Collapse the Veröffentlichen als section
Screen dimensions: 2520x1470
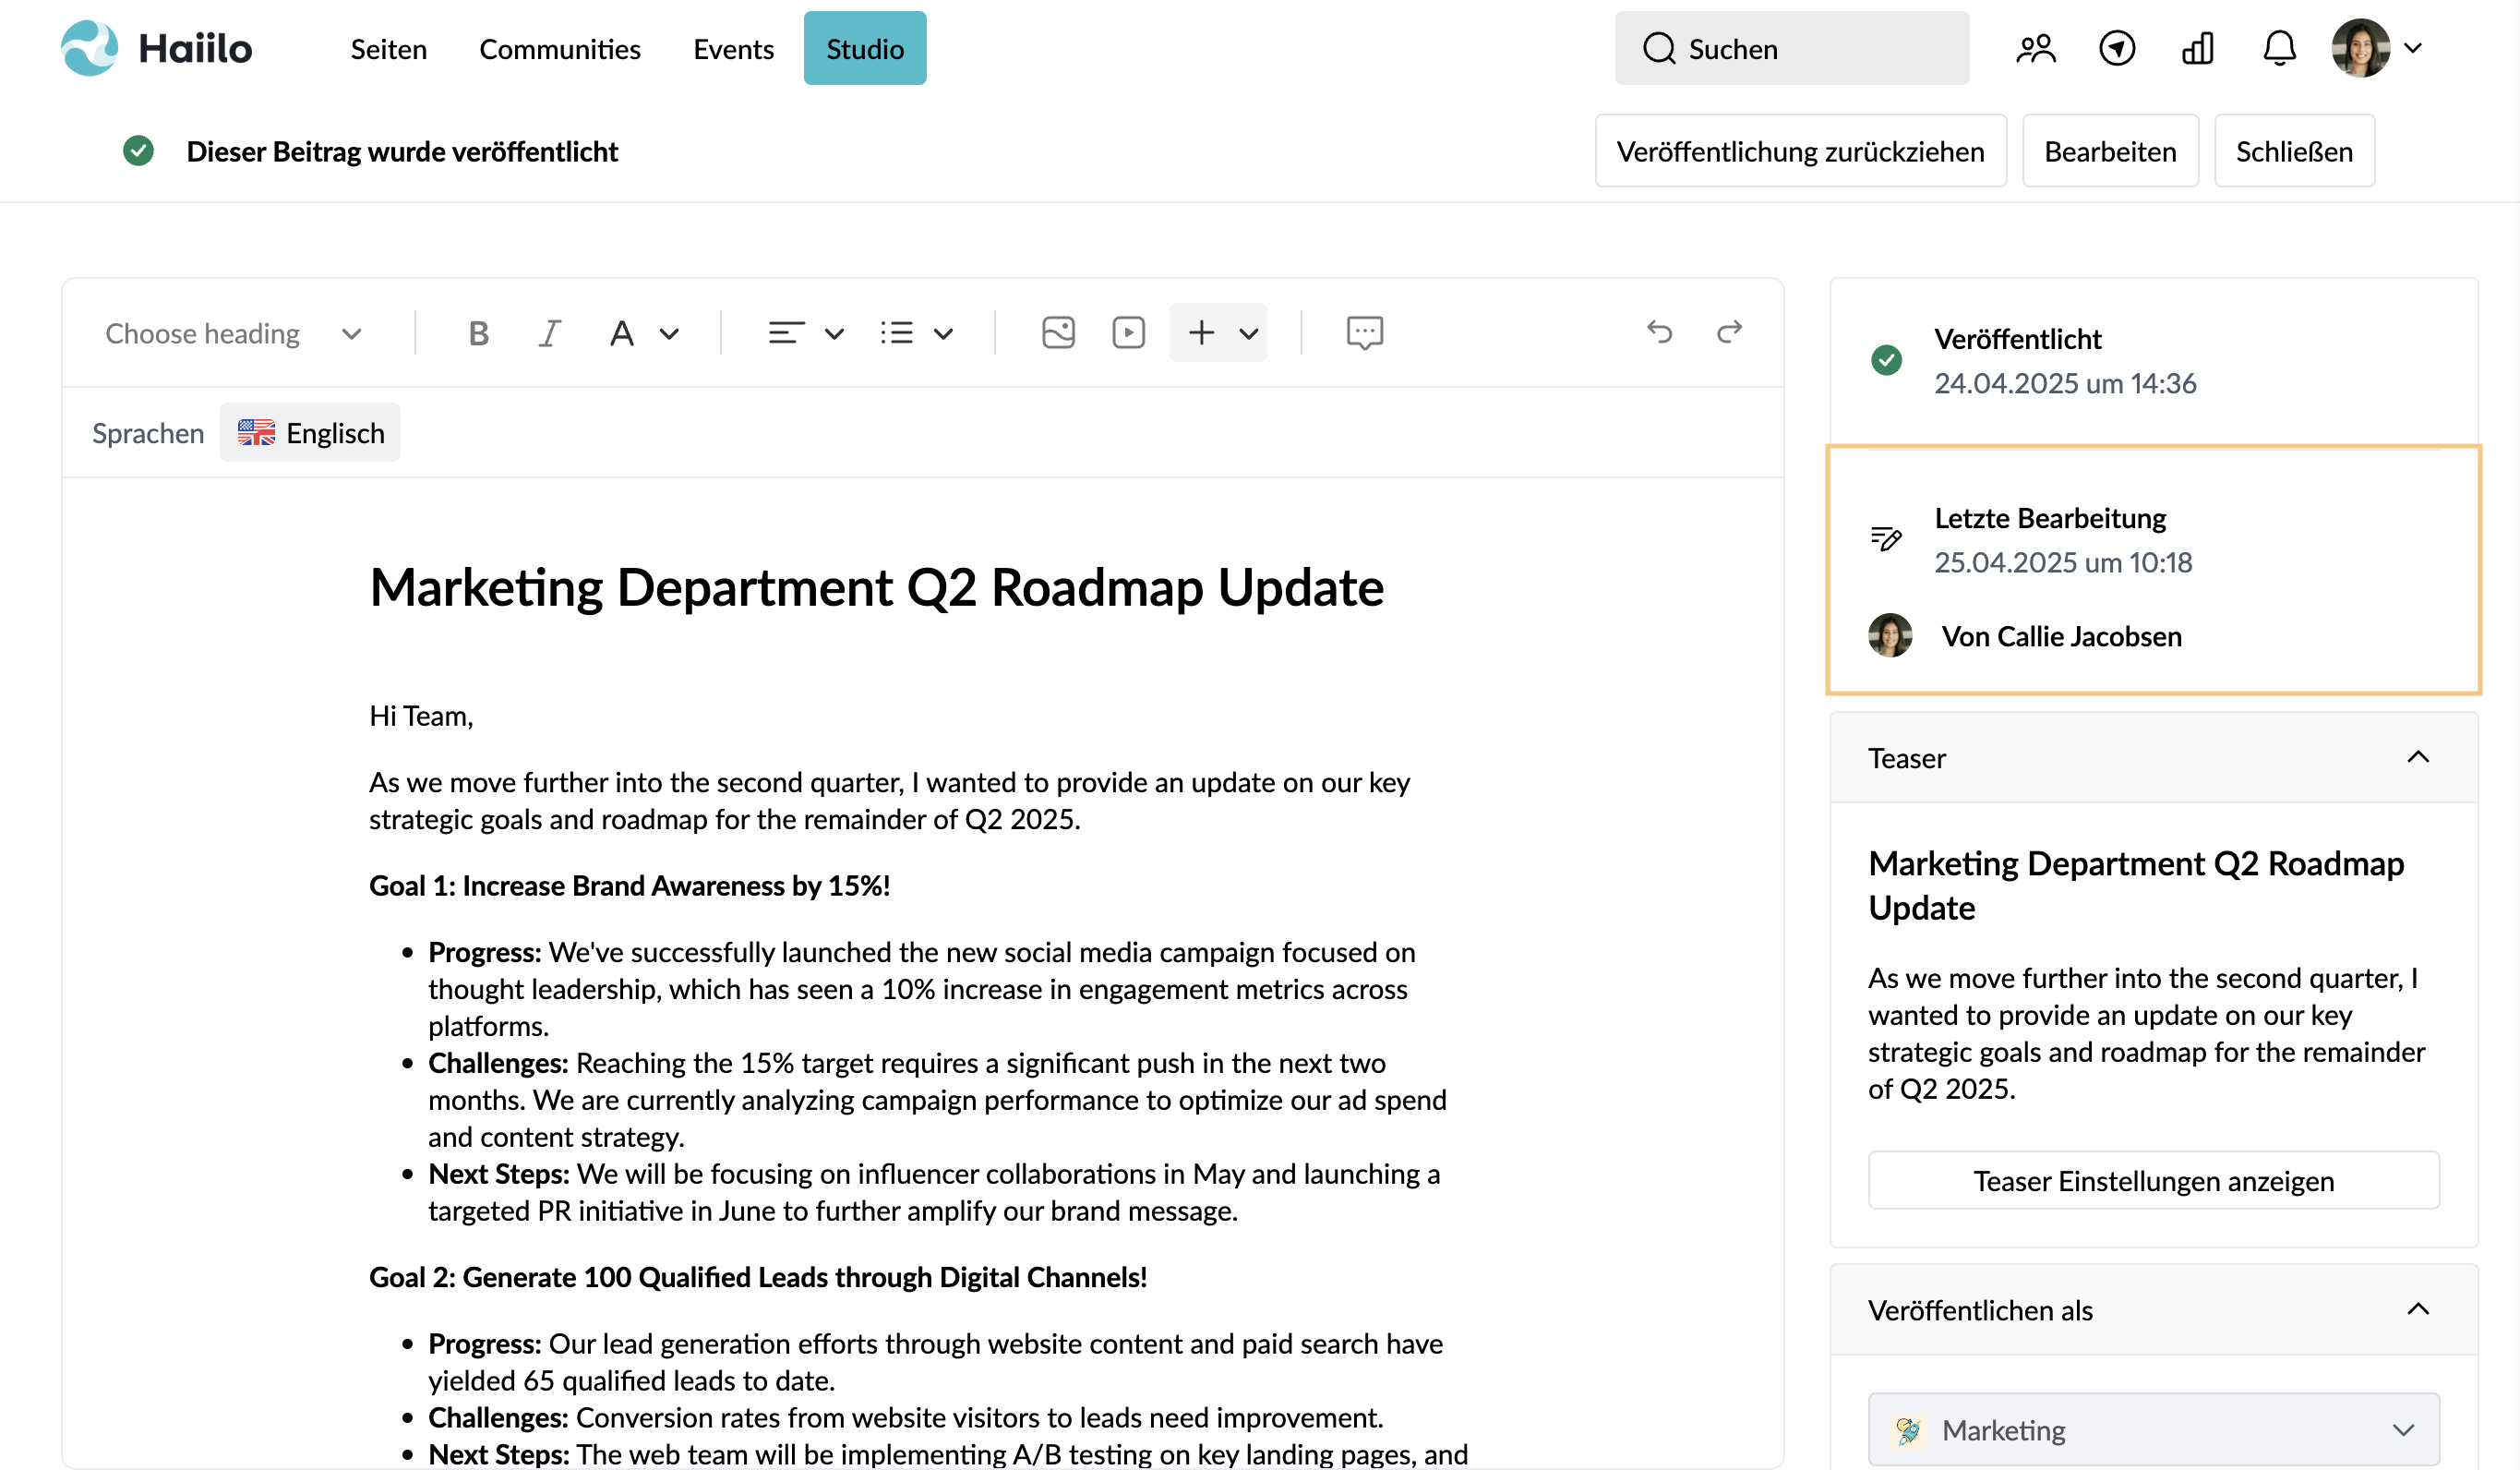tap(2417, 1309)
